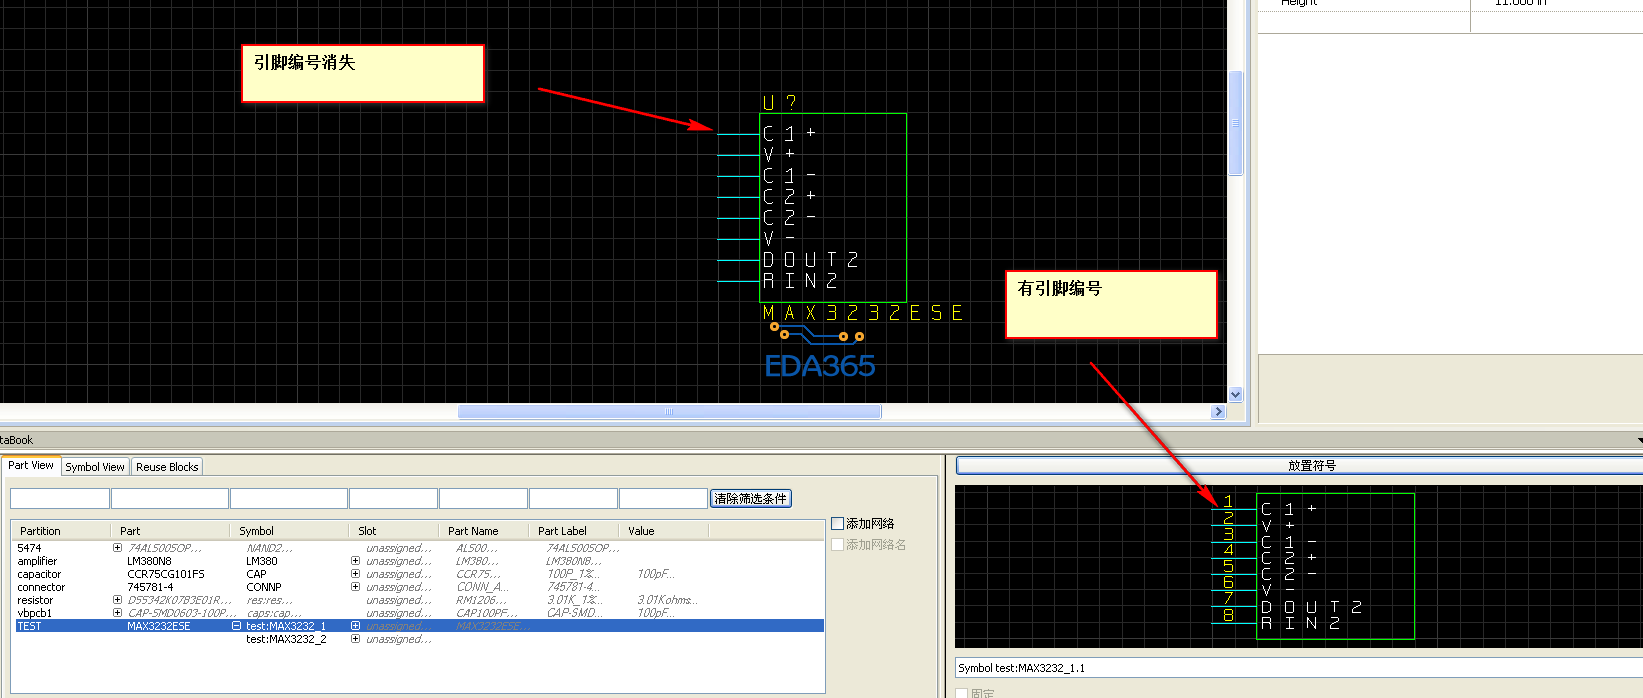1643x698 pixels.
Task: Expand the Part node in the vbpcb1 row
Action: (117, 613)
